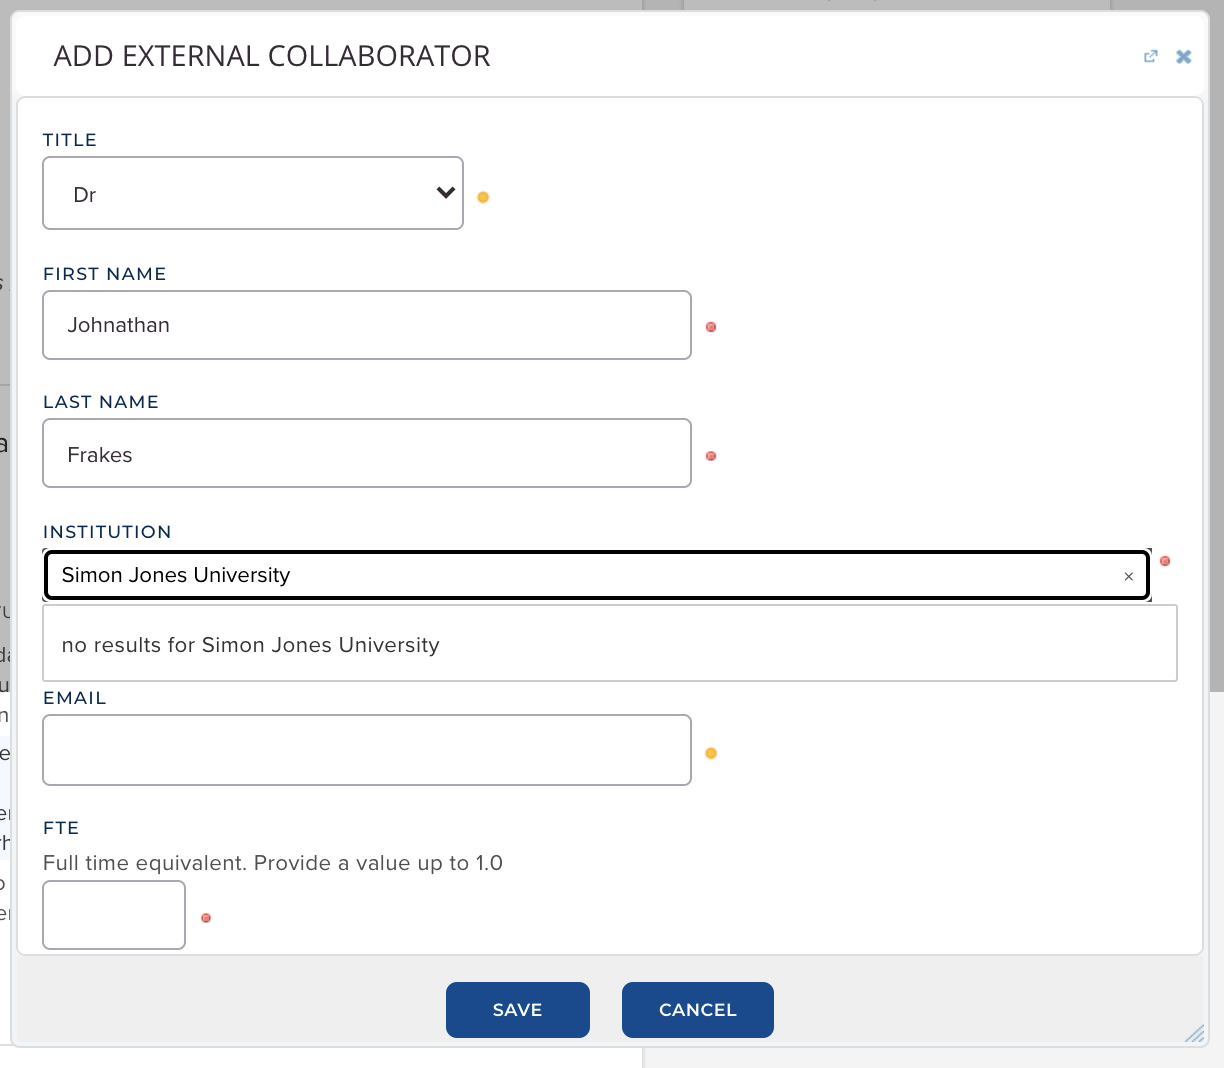Click the First Name field containing Johnathan
Viewport: 1224px width, 1068px height.
click(x=366, y=325)
